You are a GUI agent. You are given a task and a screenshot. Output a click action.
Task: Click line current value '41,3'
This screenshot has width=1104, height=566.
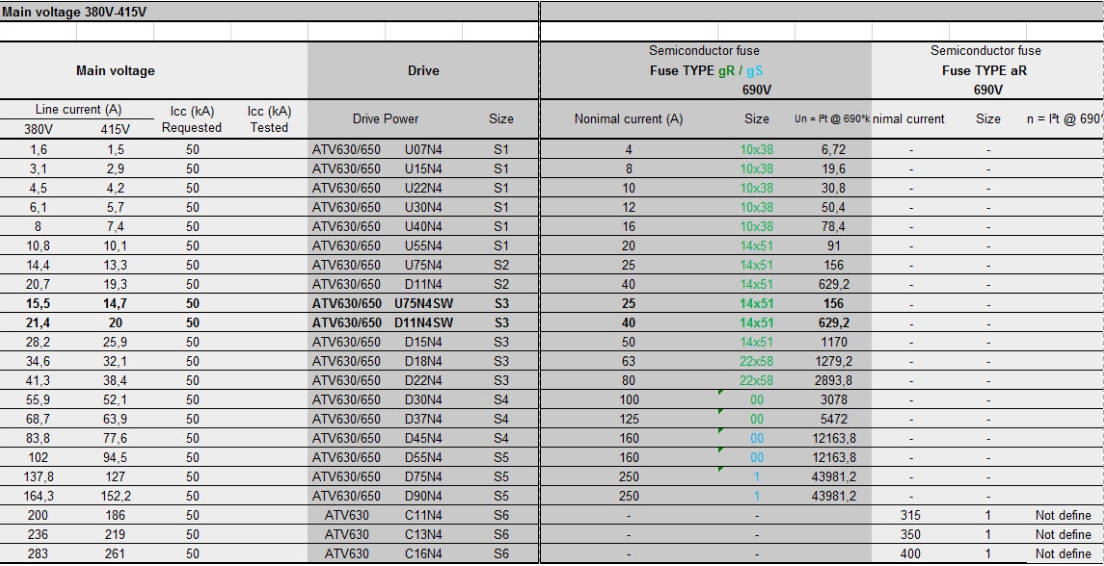click(x=38, y=381)
